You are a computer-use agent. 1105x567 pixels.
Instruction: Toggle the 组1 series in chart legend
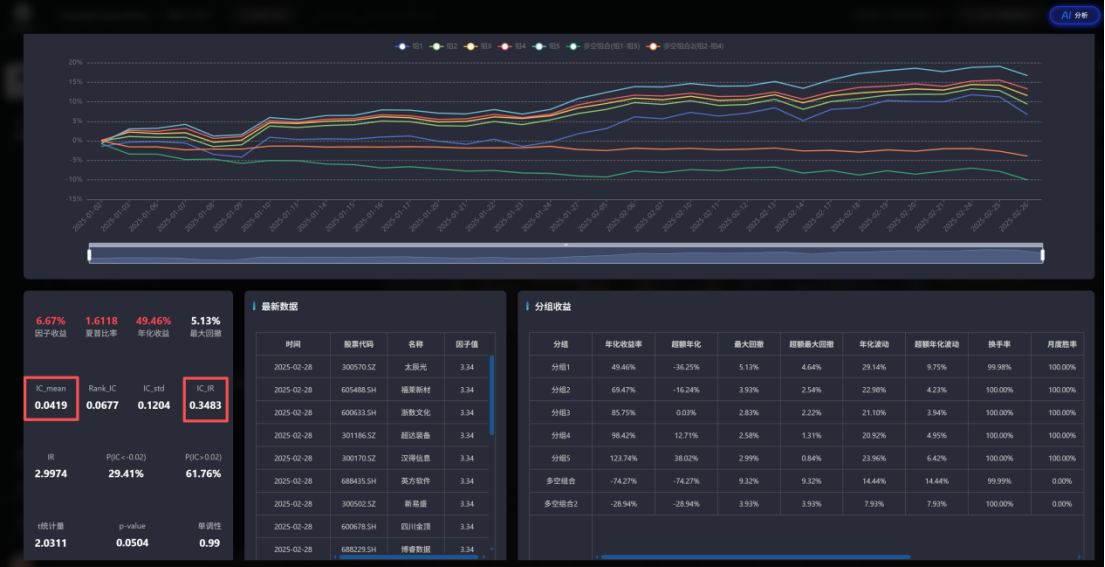[x=403, y=46]
